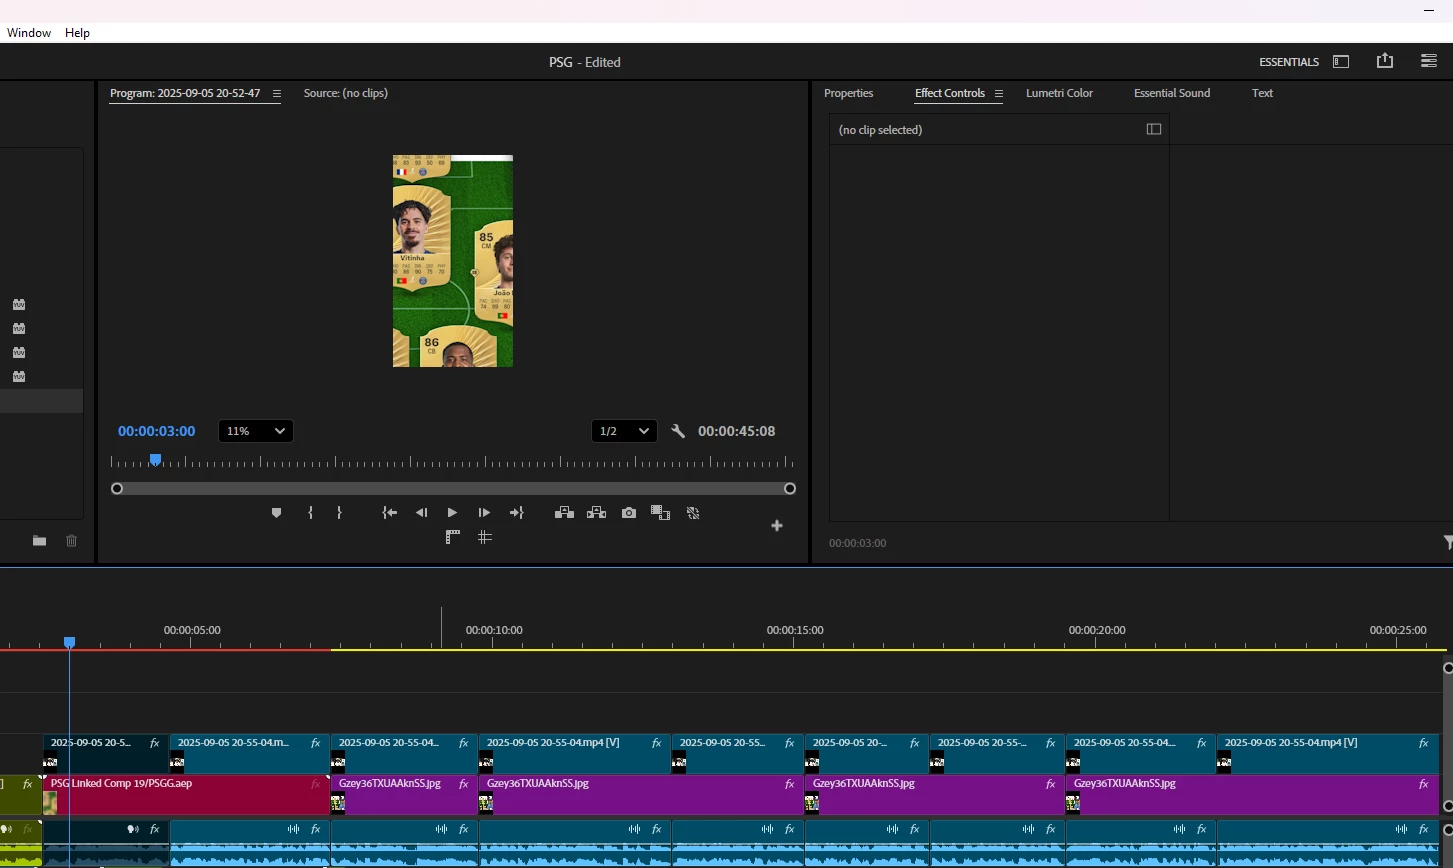The width and height of the screenshot is (1453, 868).
Task: Open the Comparison View icon
Action: coord(660,513)
